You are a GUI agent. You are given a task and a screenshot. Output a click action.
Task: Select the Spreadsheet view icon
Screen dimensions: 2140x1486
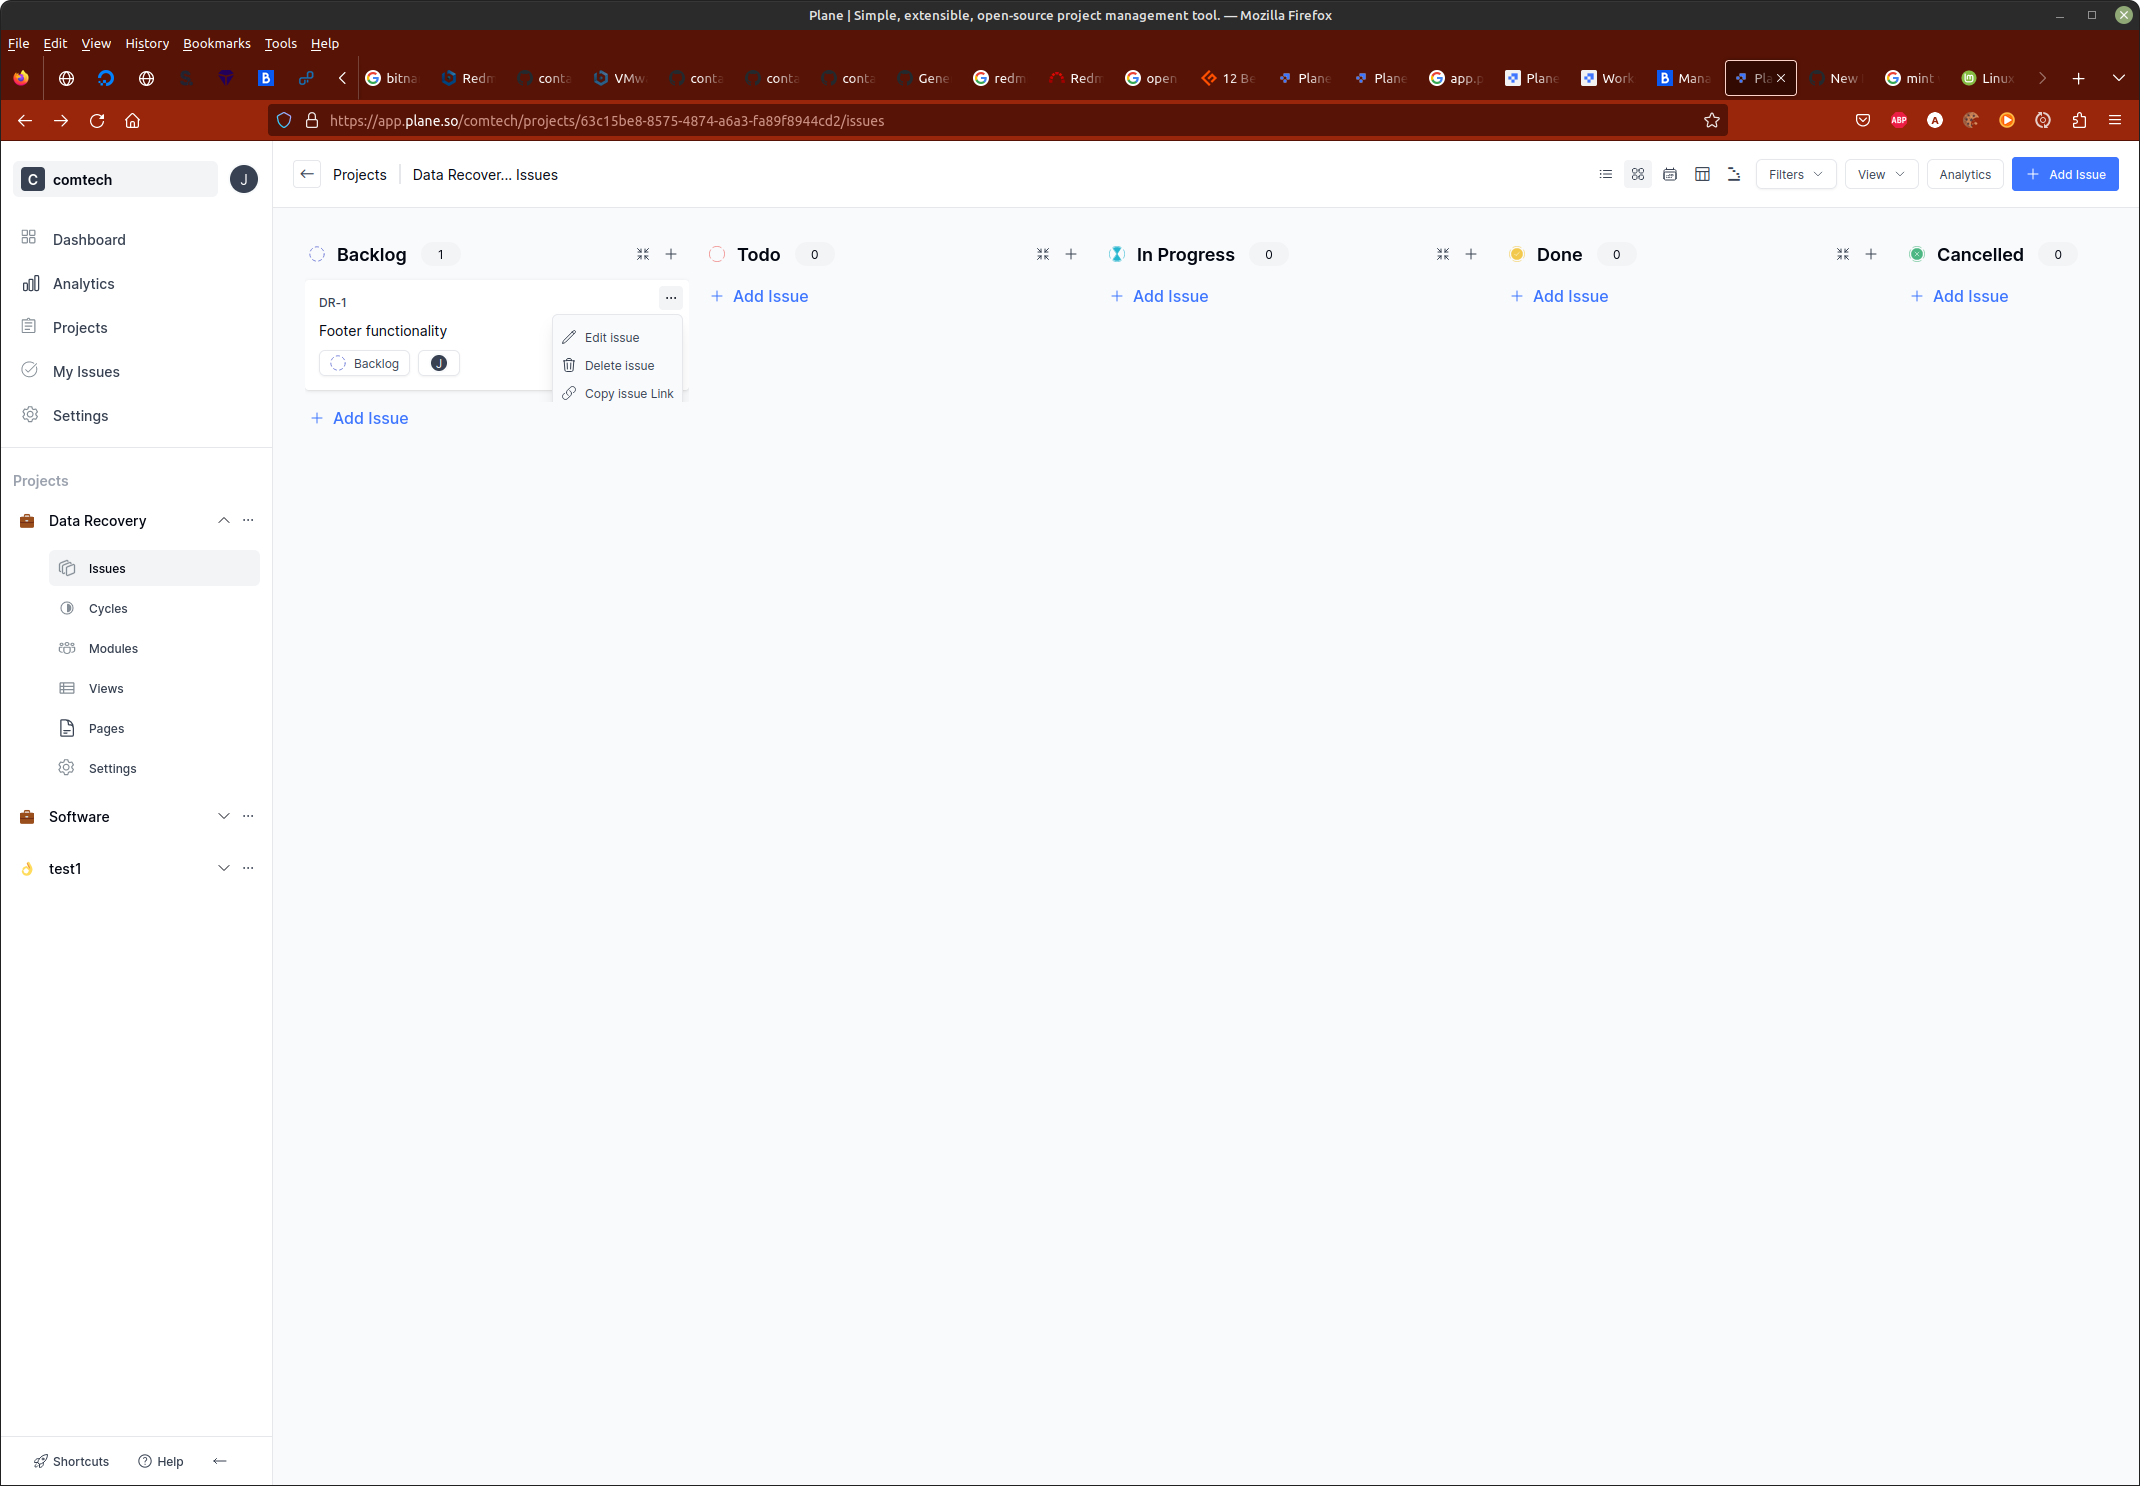(1701, 174)
